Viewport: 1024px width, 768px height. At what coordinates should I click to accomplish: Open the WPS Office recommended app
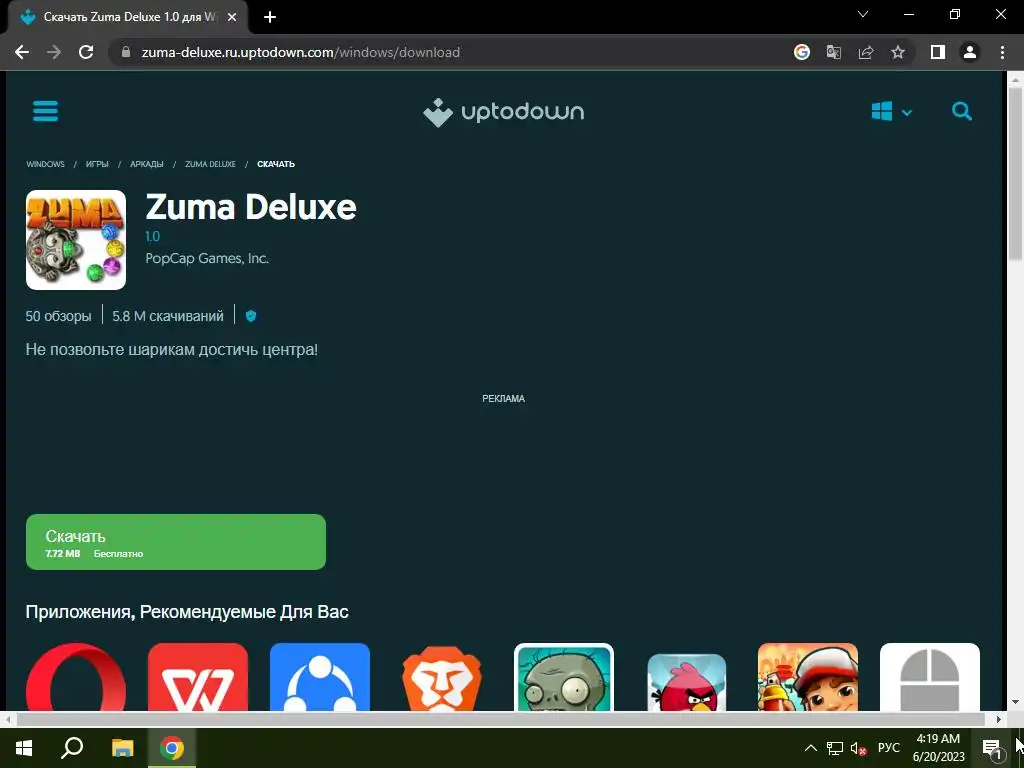point(198,677)
